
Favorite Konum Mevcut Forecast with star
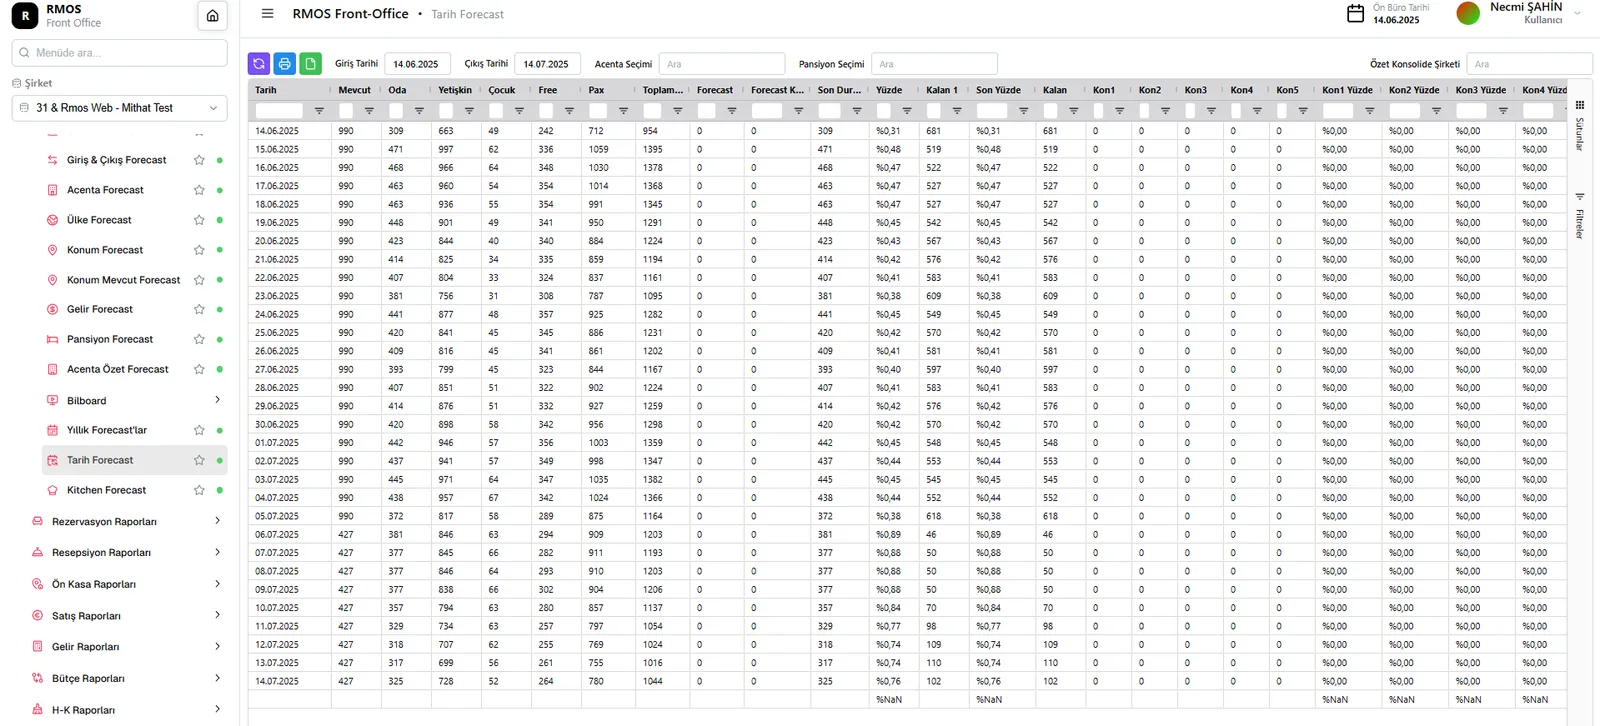199,280
